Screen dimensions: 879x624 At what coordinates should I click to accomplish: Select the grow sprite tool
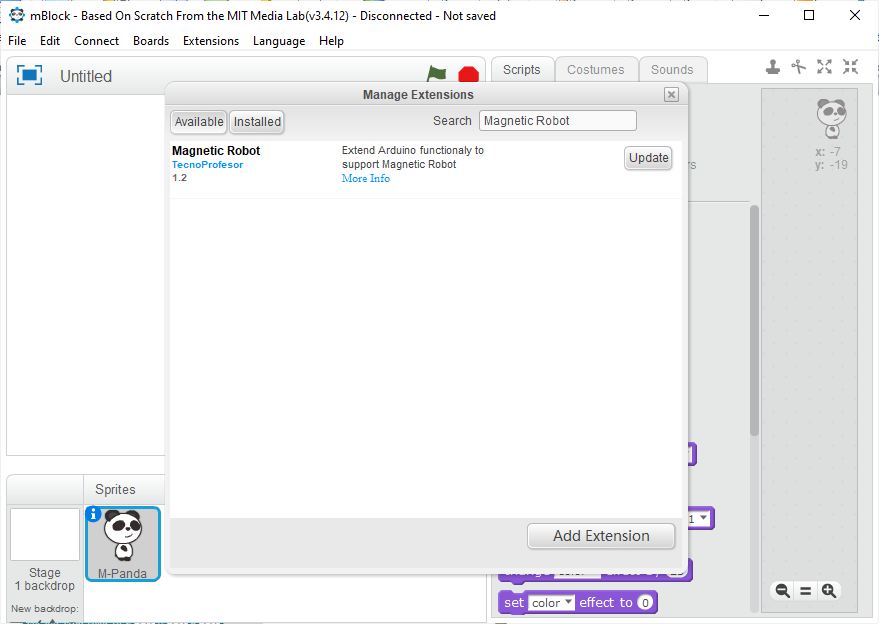point(824,67)
